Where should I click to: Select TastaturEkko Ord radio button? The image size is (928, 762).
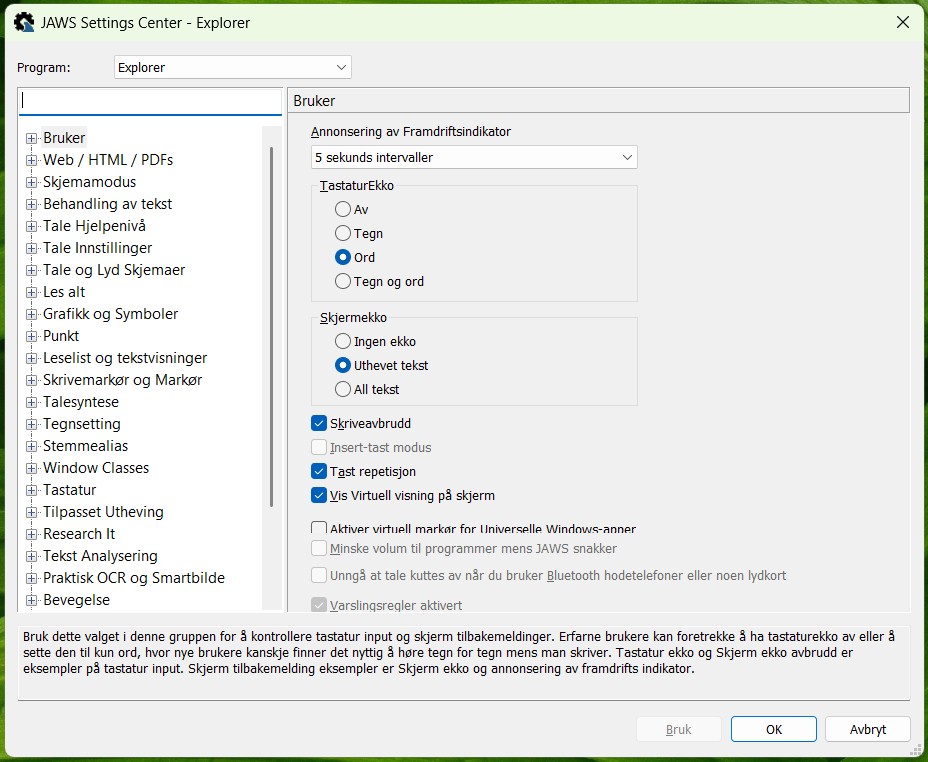click(x=343, y=257)
